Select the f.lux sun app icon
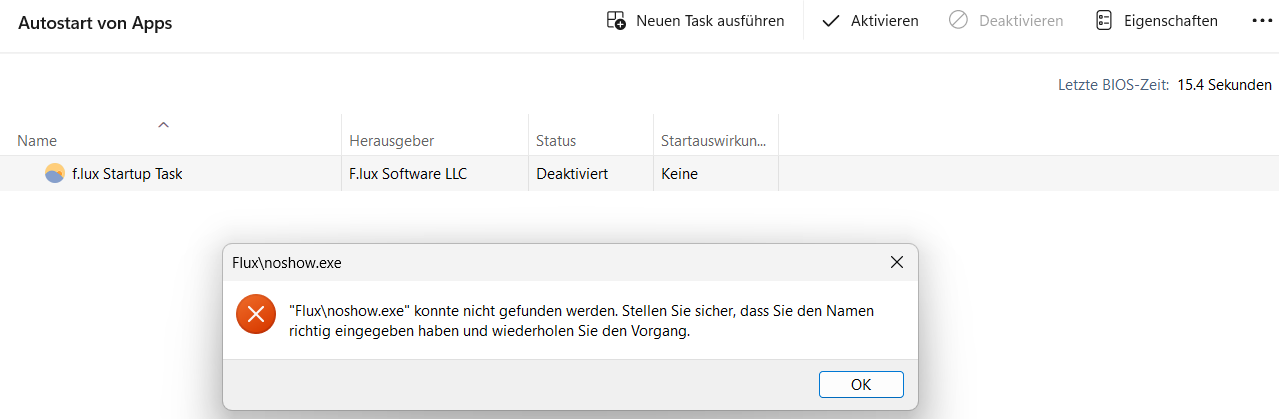The image size is (1279, 419). (x=55, y=173)
